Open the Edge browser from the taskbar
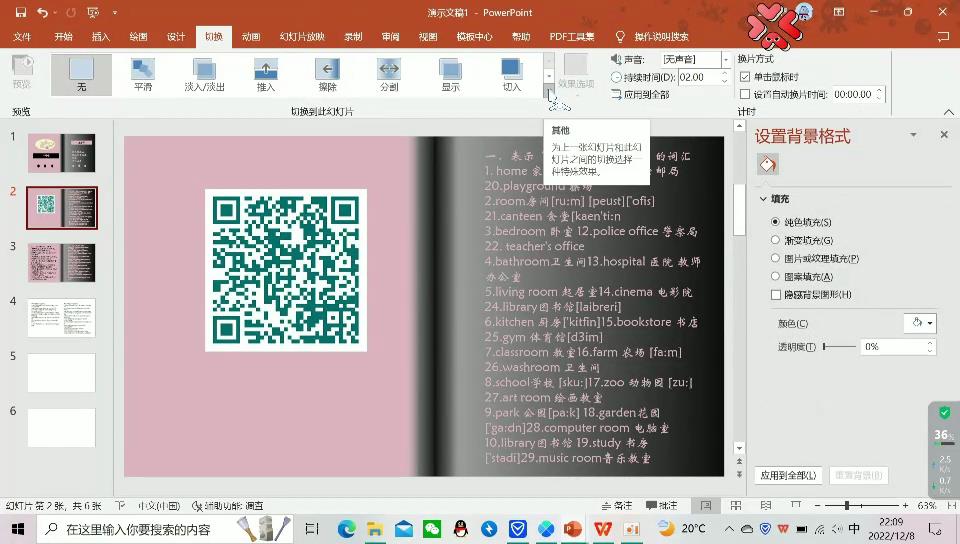The height and width of the screenshot is (544, 960). (x=347, y=529)
